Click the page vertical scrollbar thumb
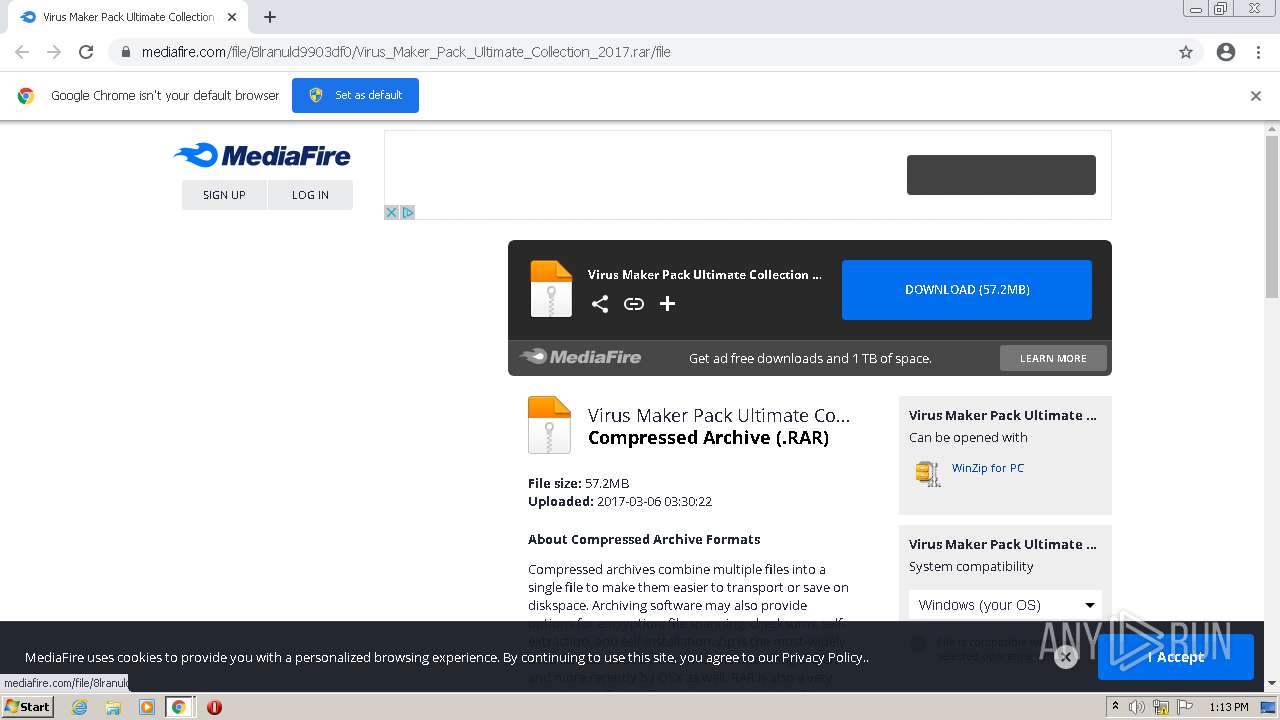This screenshot has width=1280, height=720. [x=1272, y=217]
